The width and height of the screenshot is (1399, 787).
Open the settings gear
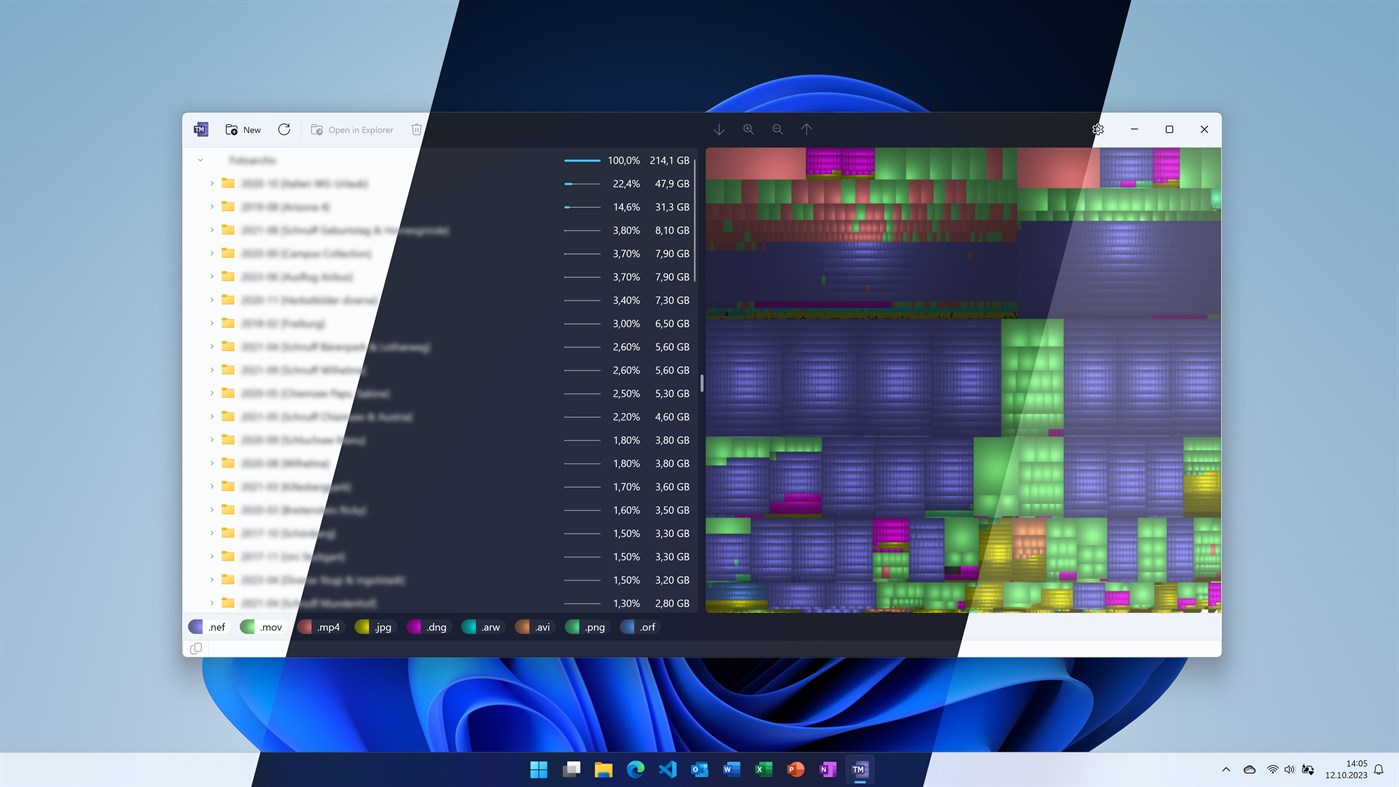(1097, 129)
